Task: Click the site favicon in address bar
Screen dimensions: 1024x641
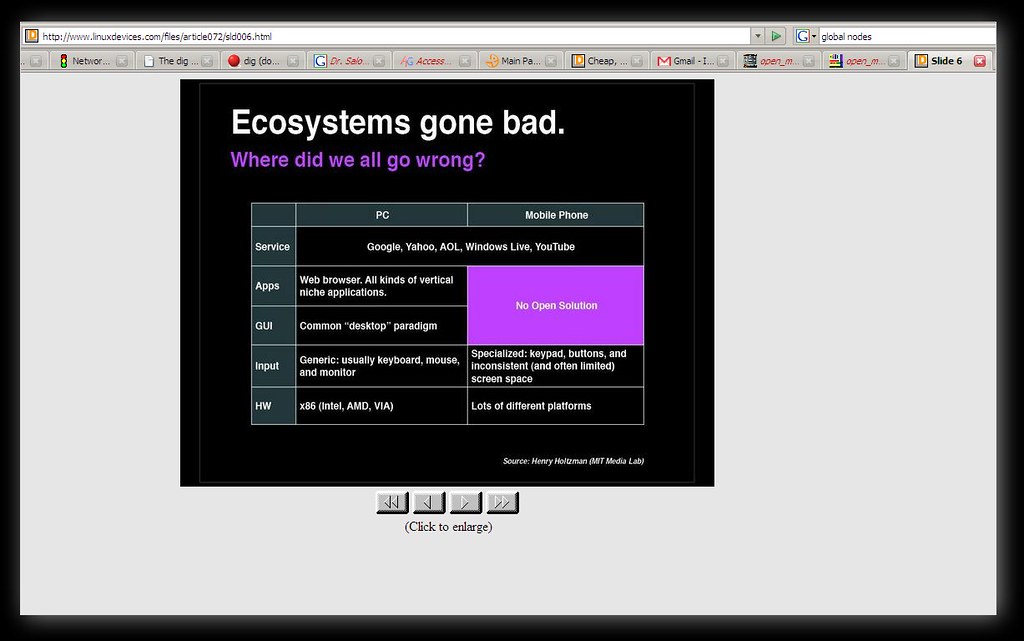Action: pyautogui.click(x=31, y=36)
